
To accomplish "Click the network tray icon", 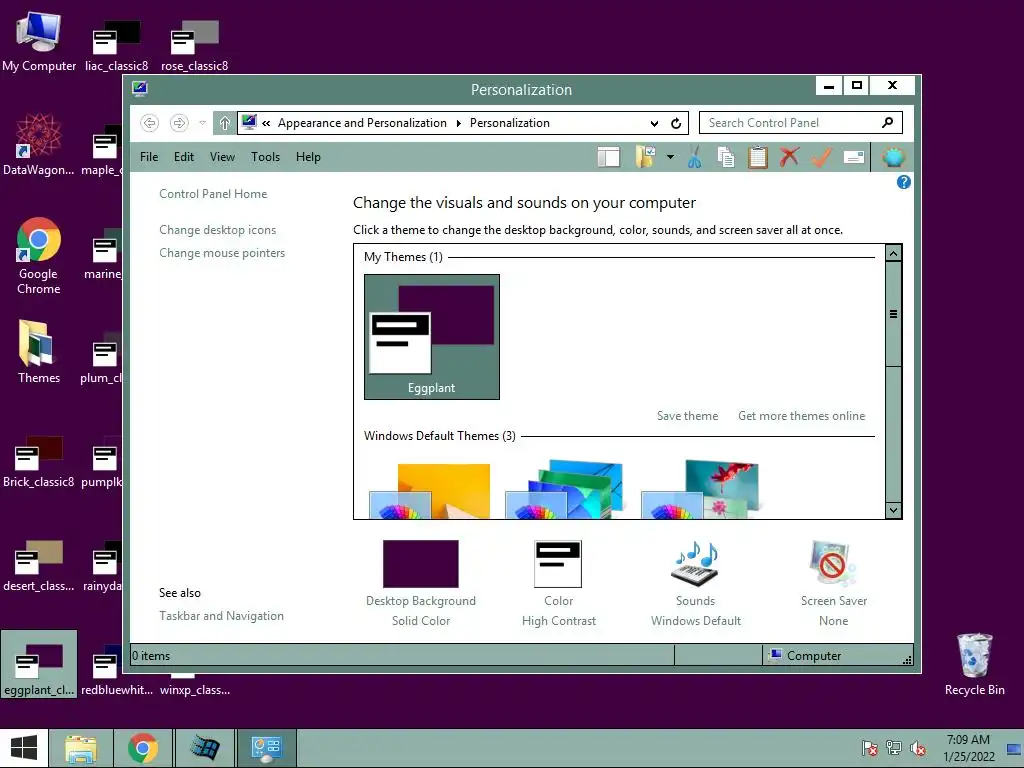I will (893, 748).
